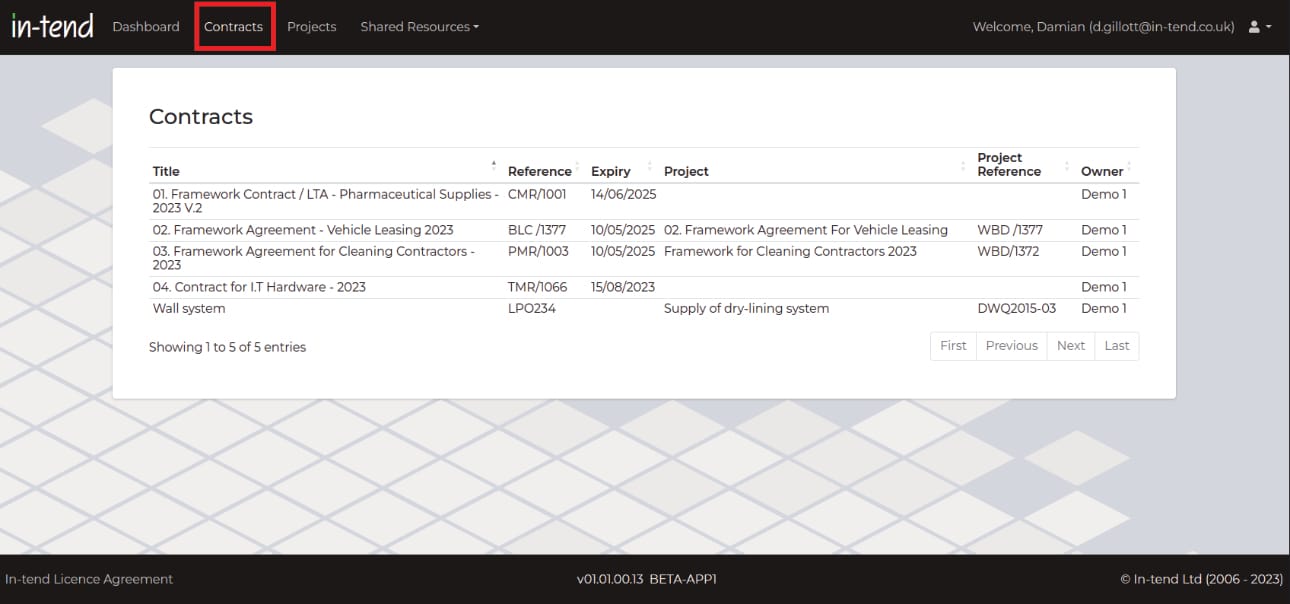The image size is (1290, 604).
Task: Click the Last page control
Action: (1116, 345)
